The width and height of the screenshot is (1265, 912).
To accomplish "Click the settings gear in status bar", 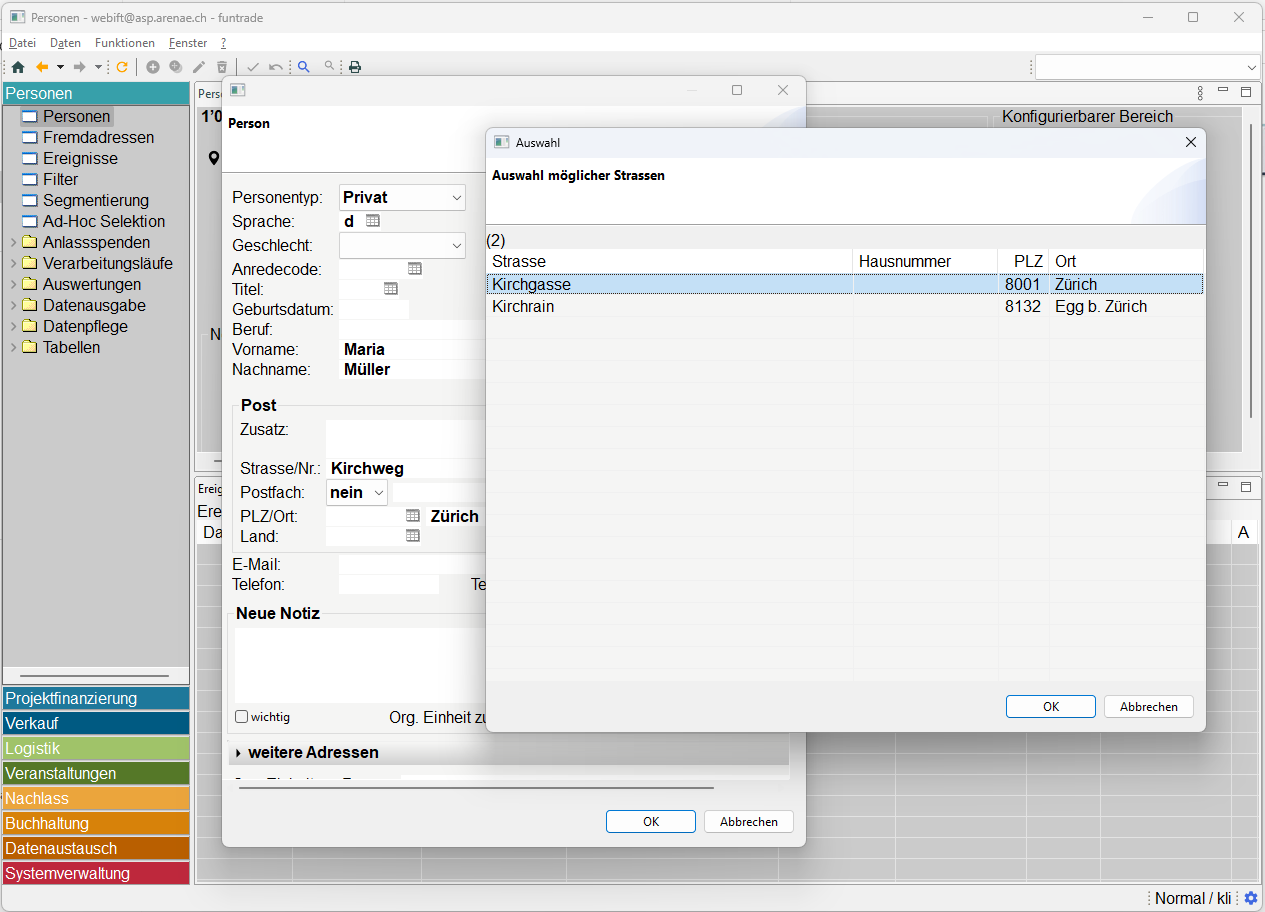I will click(1251, 898).
